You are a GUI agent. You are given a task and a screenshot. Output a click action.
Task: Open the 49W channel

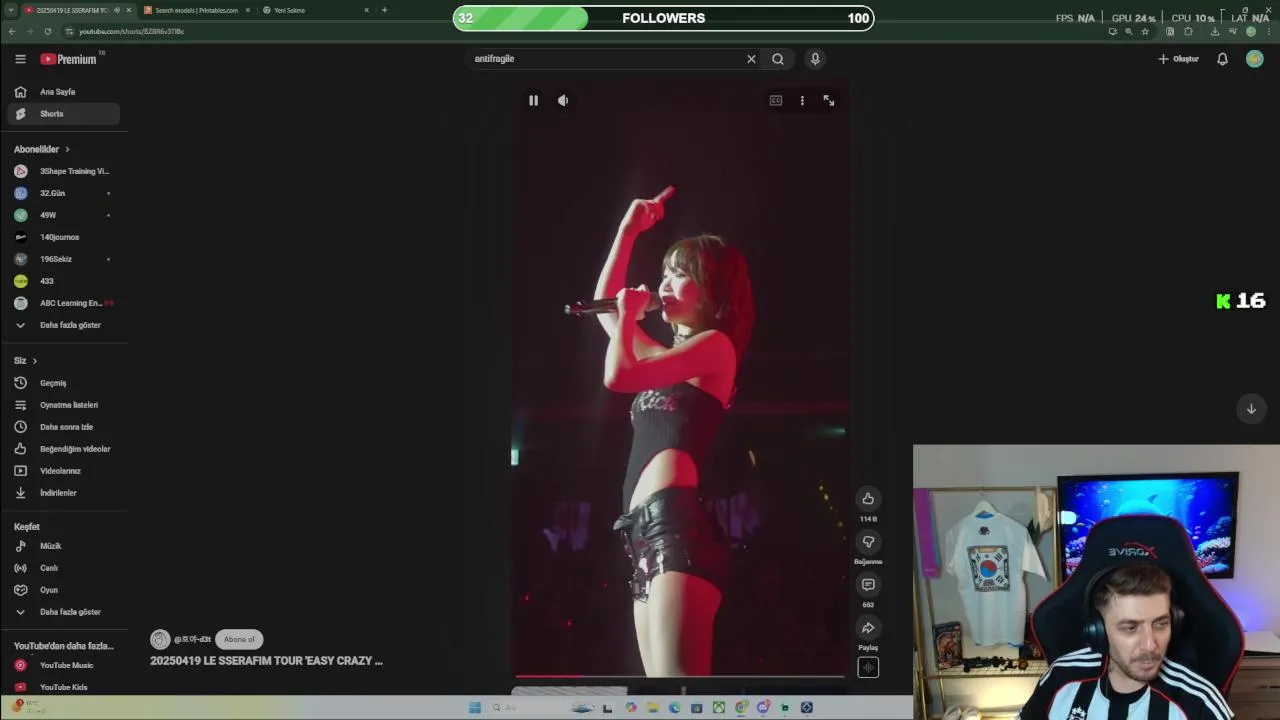point(64,215)
